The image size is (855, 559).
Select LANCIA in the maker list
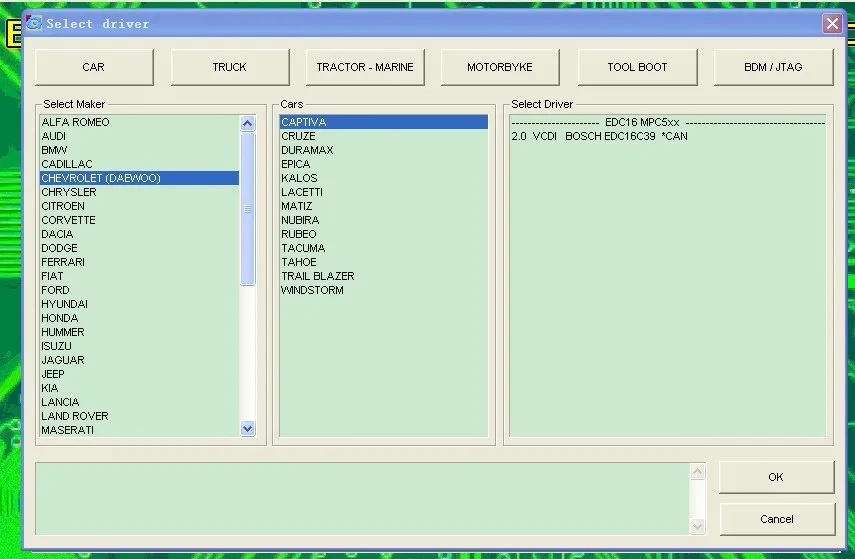tap(139, 402)
